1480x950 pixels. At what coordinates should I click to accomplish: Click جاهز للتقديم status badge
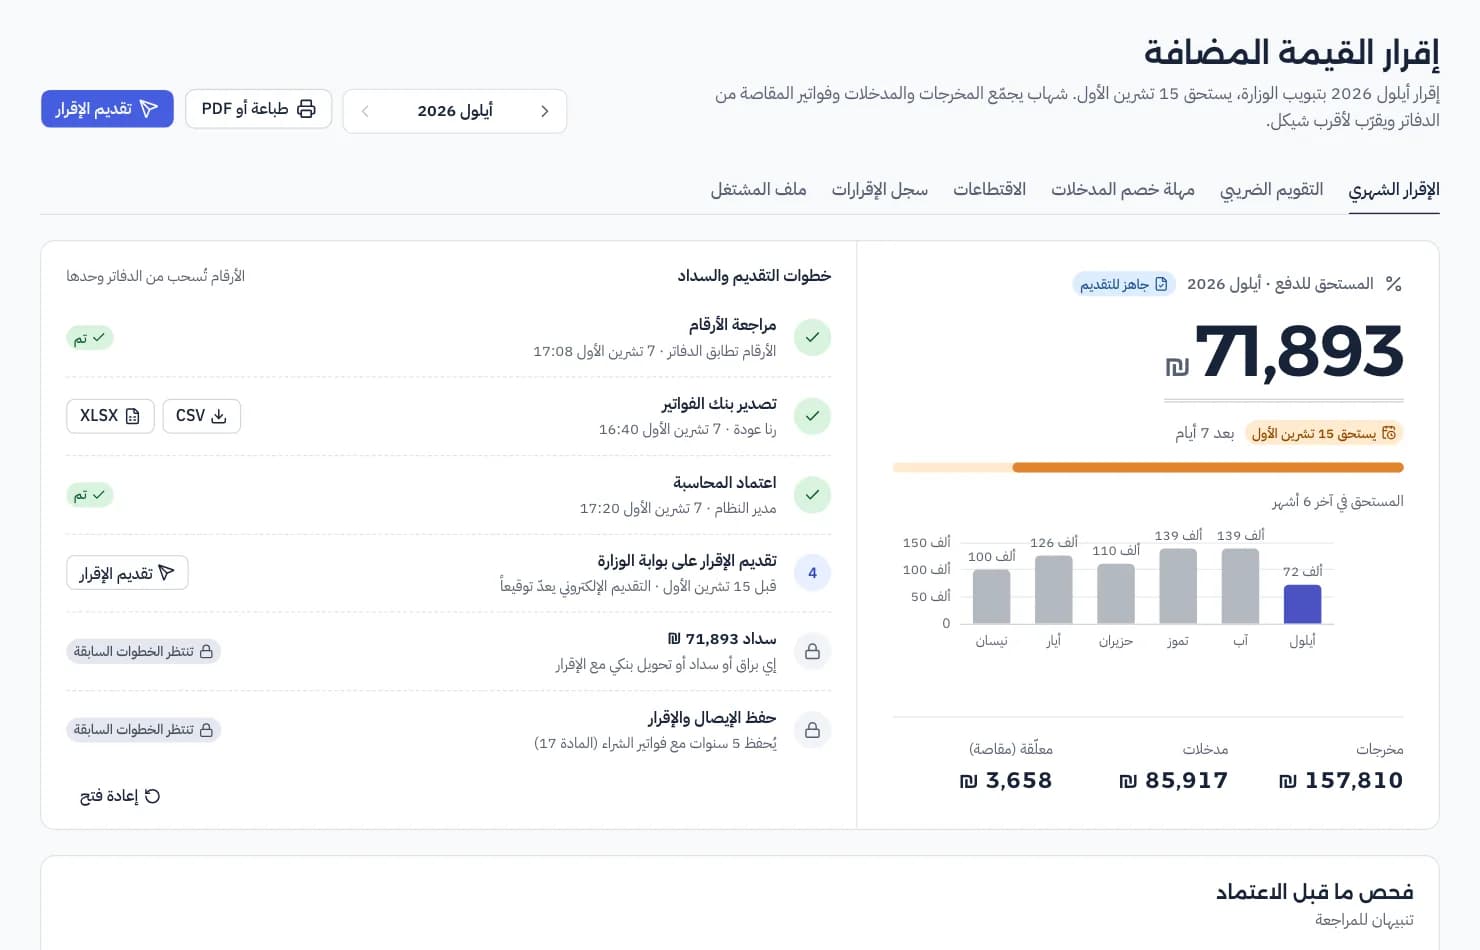point(1124,284)
